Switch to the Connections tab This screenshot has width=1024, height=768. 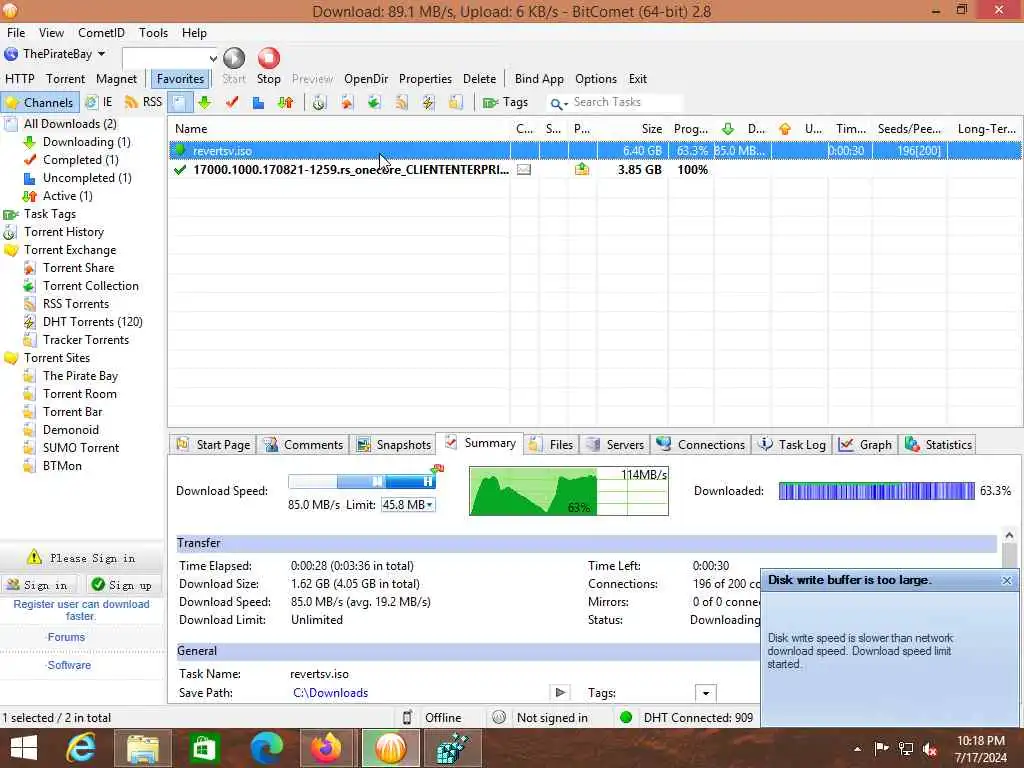(x=701, y=445)
